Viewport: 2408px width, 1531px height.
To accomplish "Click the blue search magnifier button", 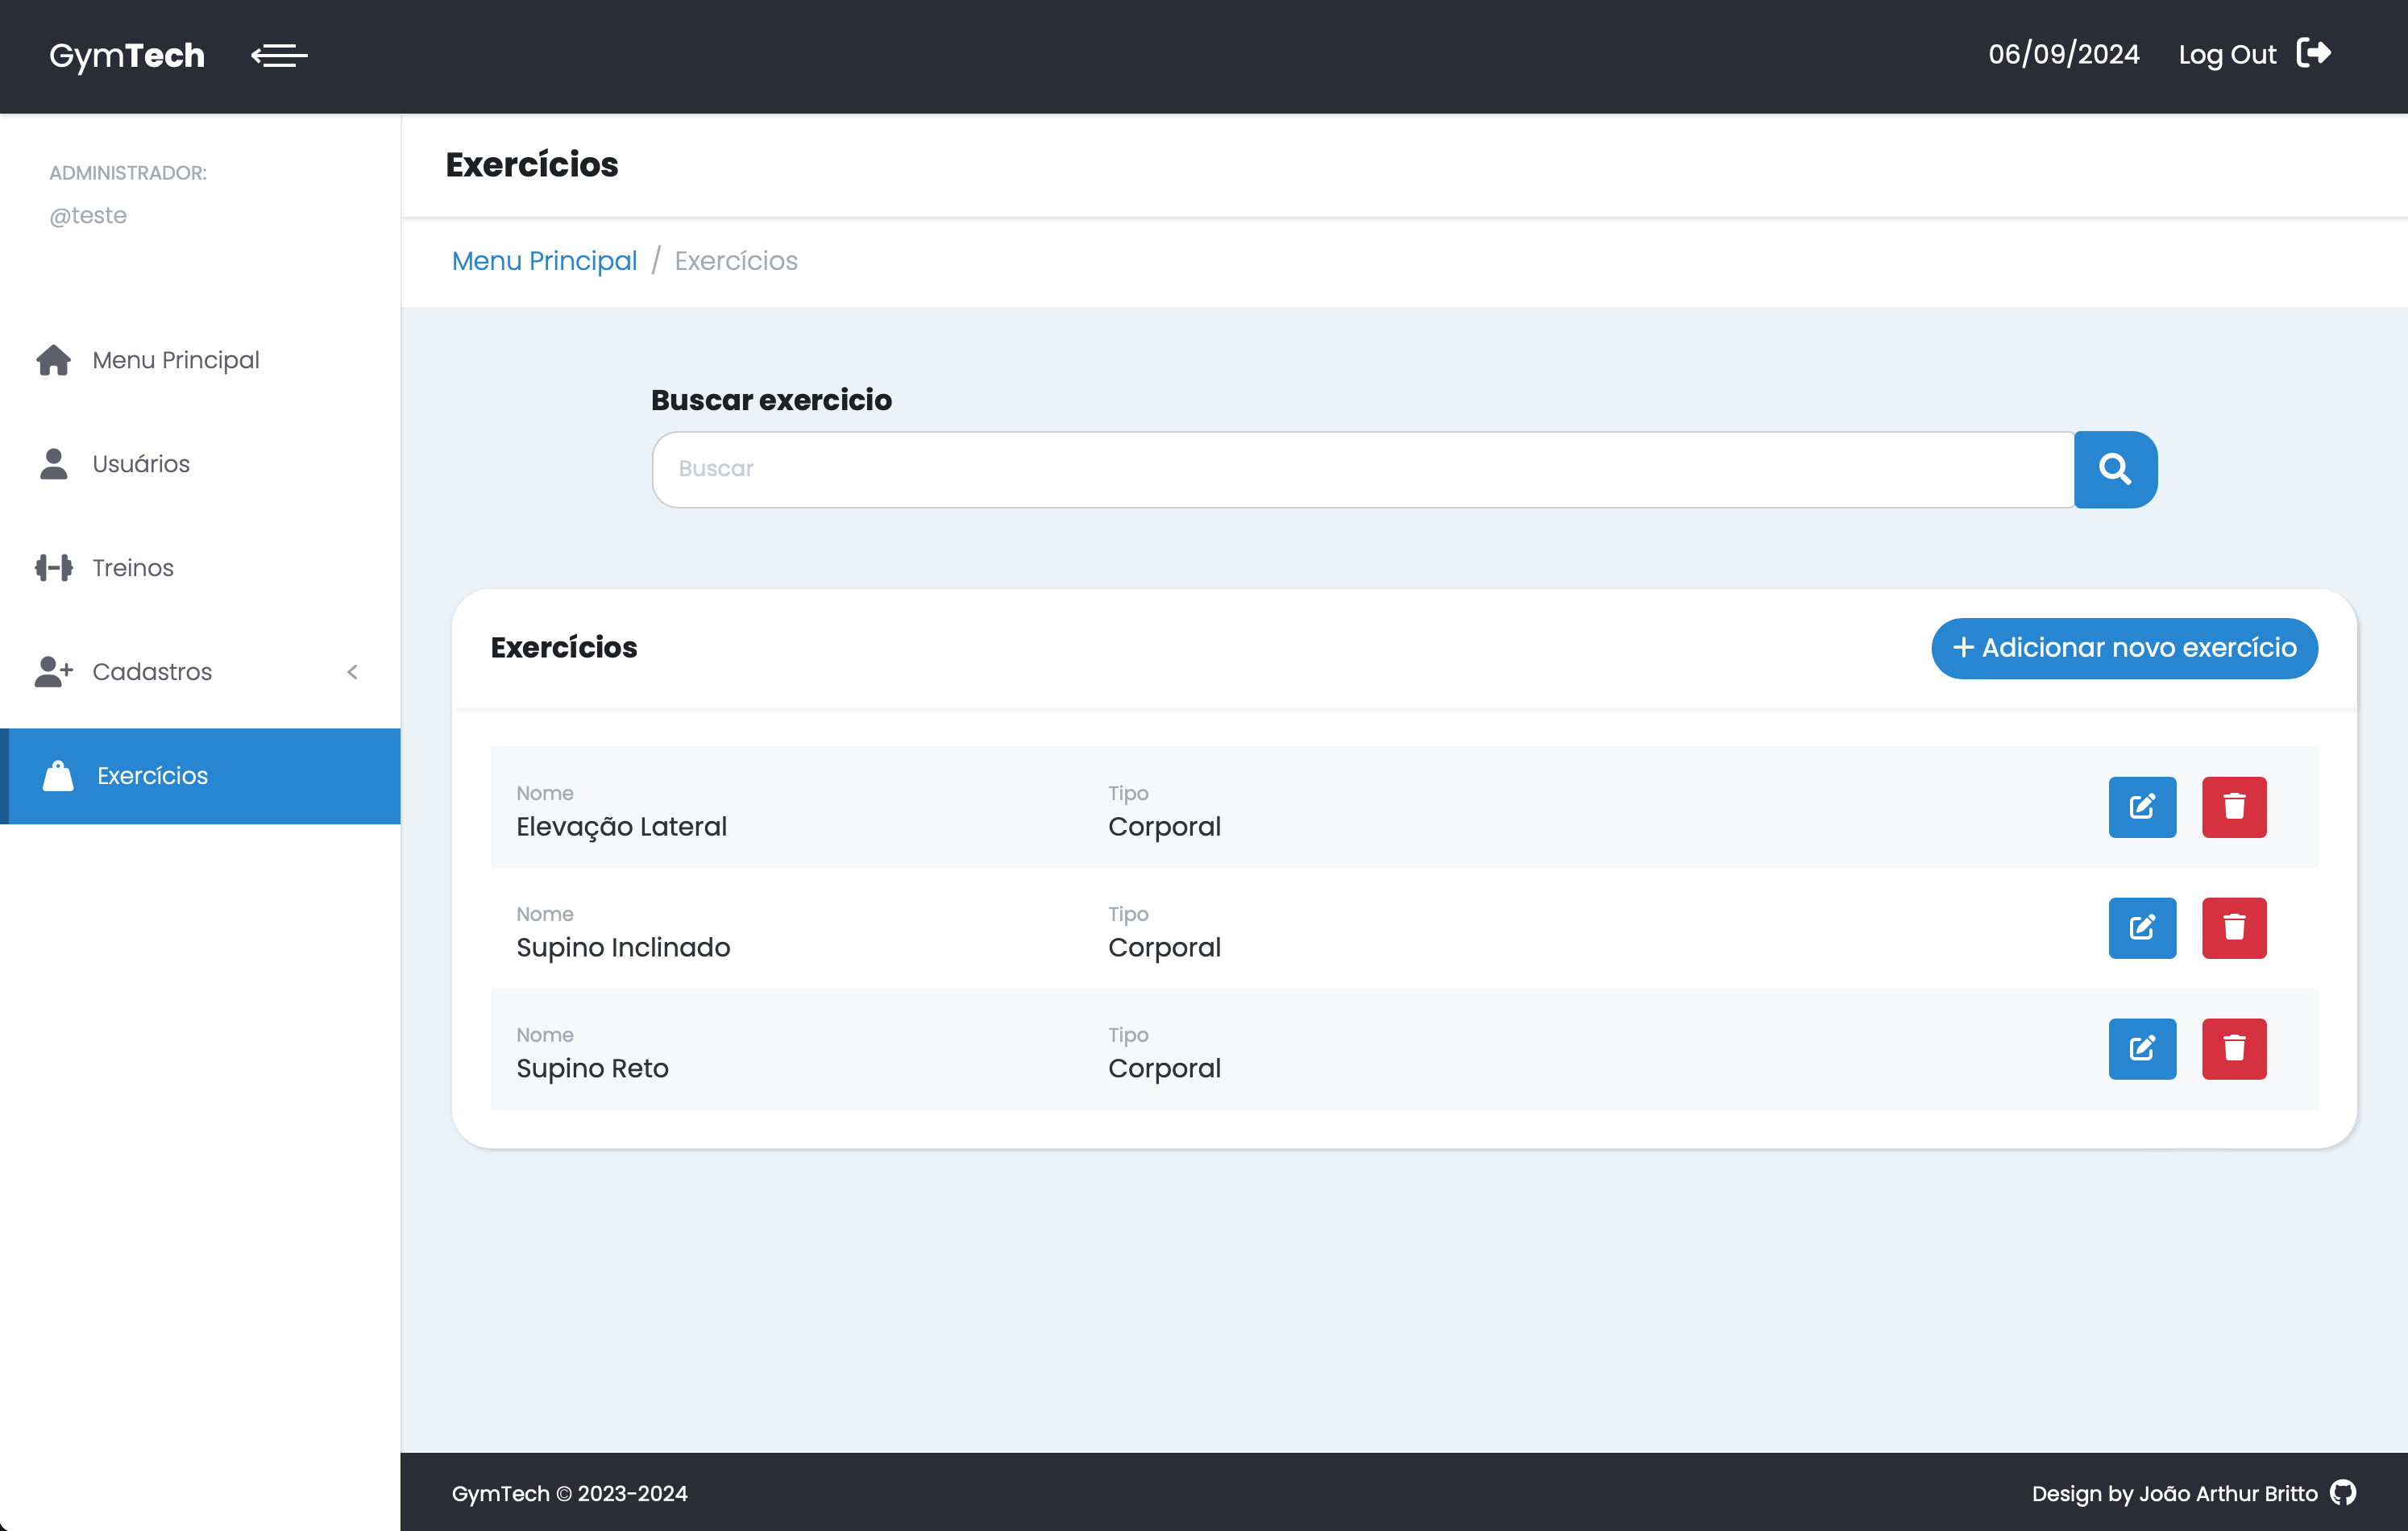I will click(2114, 469).
